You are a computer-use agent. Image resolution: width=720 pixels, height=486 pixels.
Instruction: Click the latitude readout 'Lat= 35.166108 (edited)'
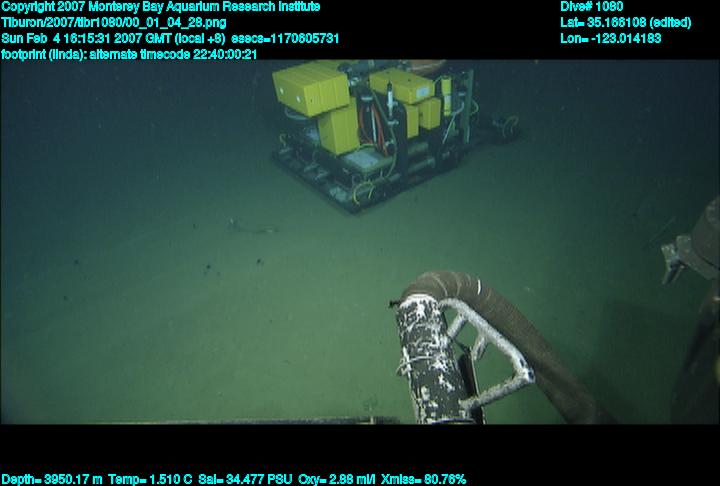point(625,23)
